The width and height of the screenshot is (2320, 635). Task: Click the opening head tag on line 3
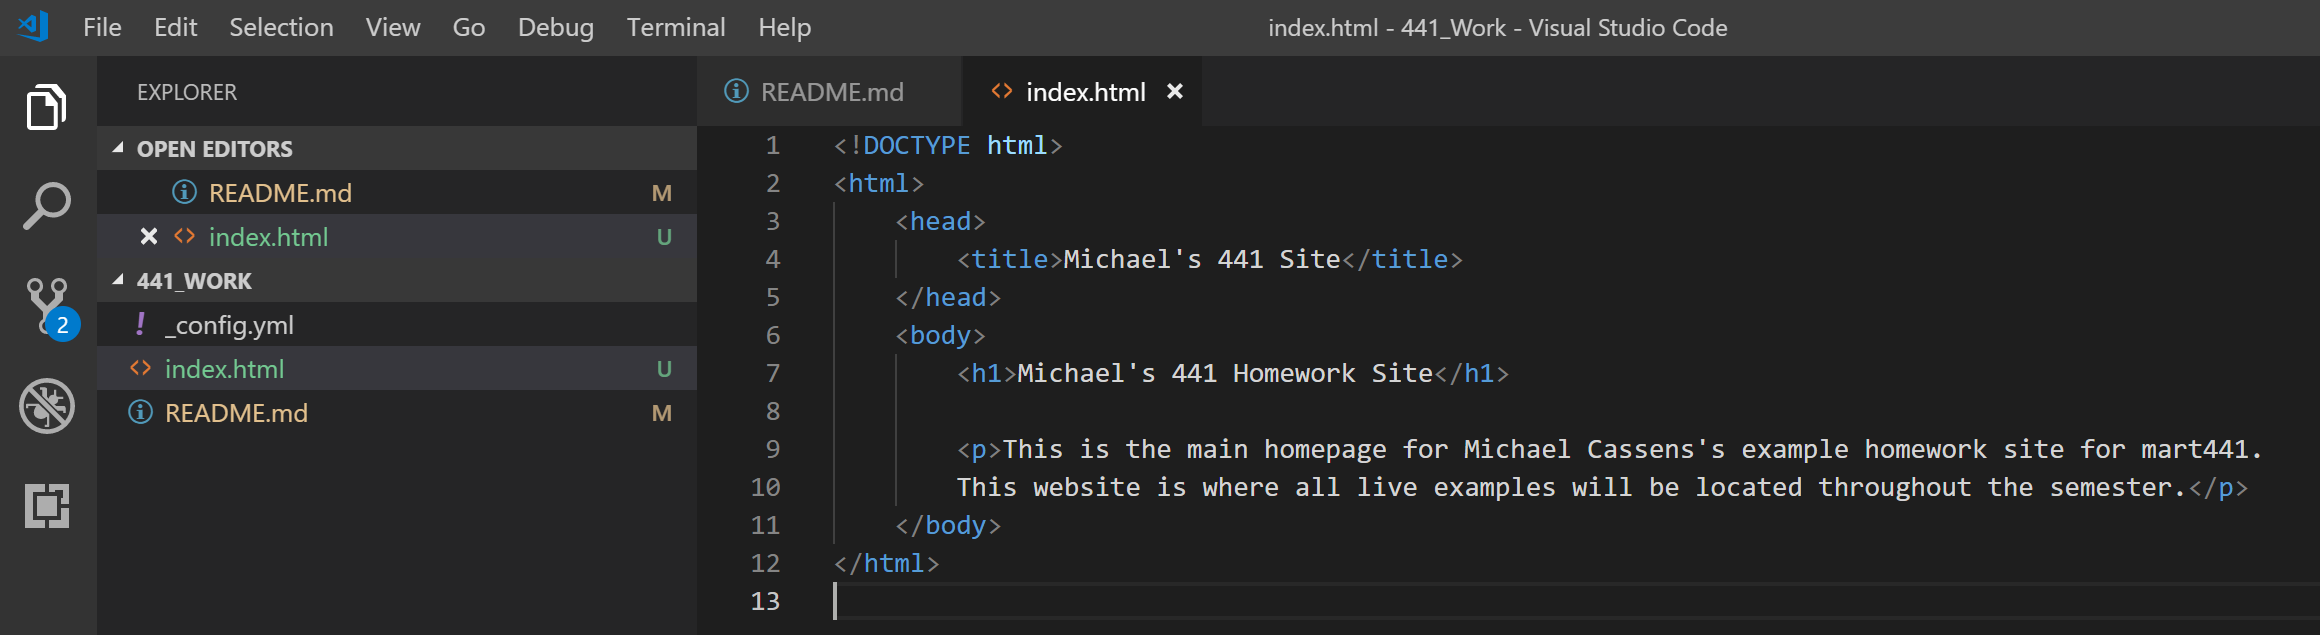(x=940, y=221)
